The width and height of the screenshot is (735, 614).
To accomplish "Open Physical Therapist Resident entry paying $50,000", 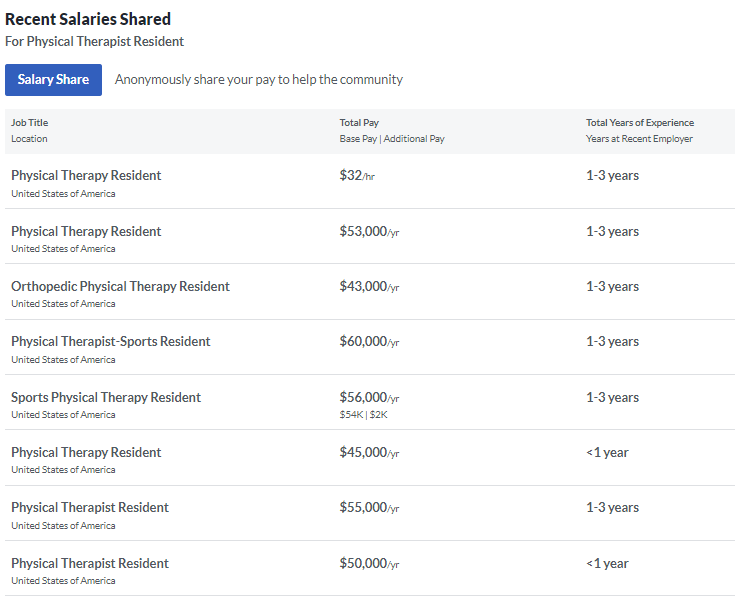I will tap(90, 563).
